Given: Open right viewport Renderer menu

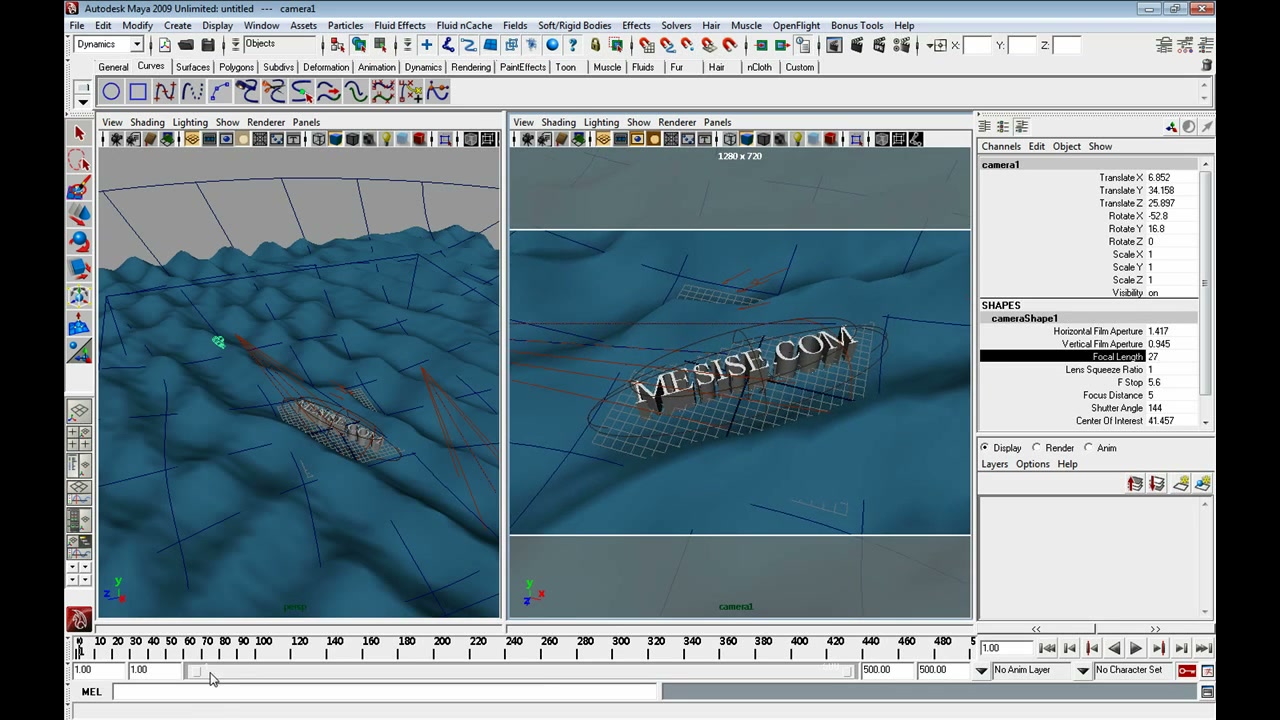Looking at the screenshot, I should 677,122.
